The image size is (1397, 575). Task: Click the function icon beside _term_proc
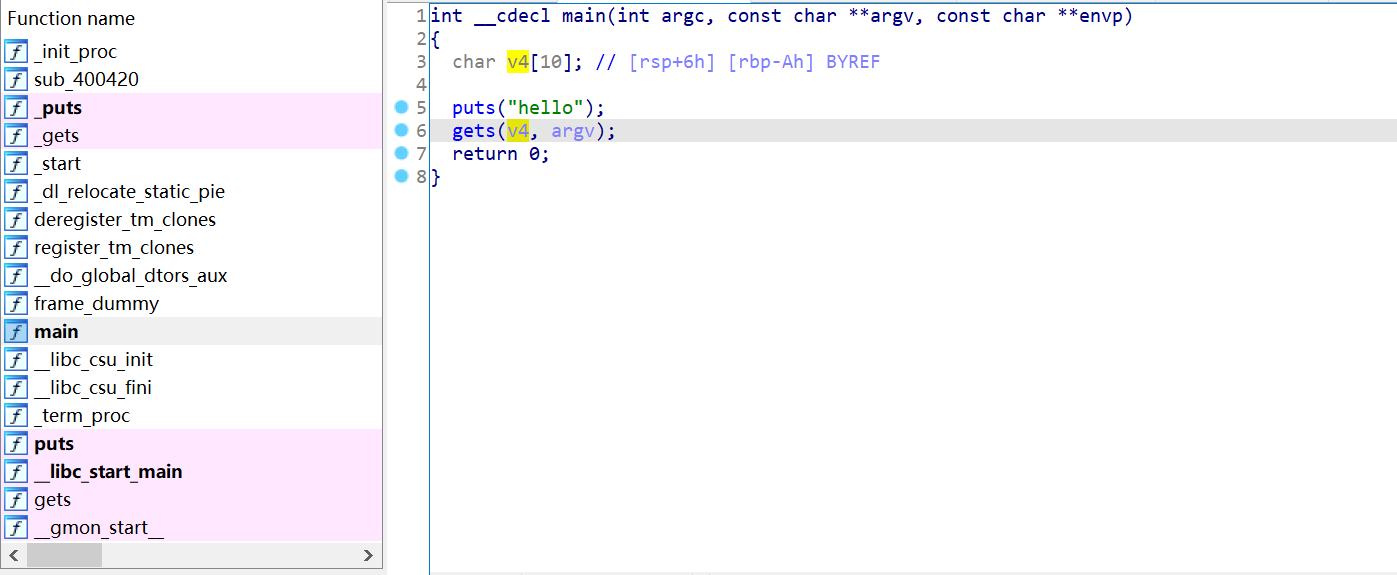point(16,416)
